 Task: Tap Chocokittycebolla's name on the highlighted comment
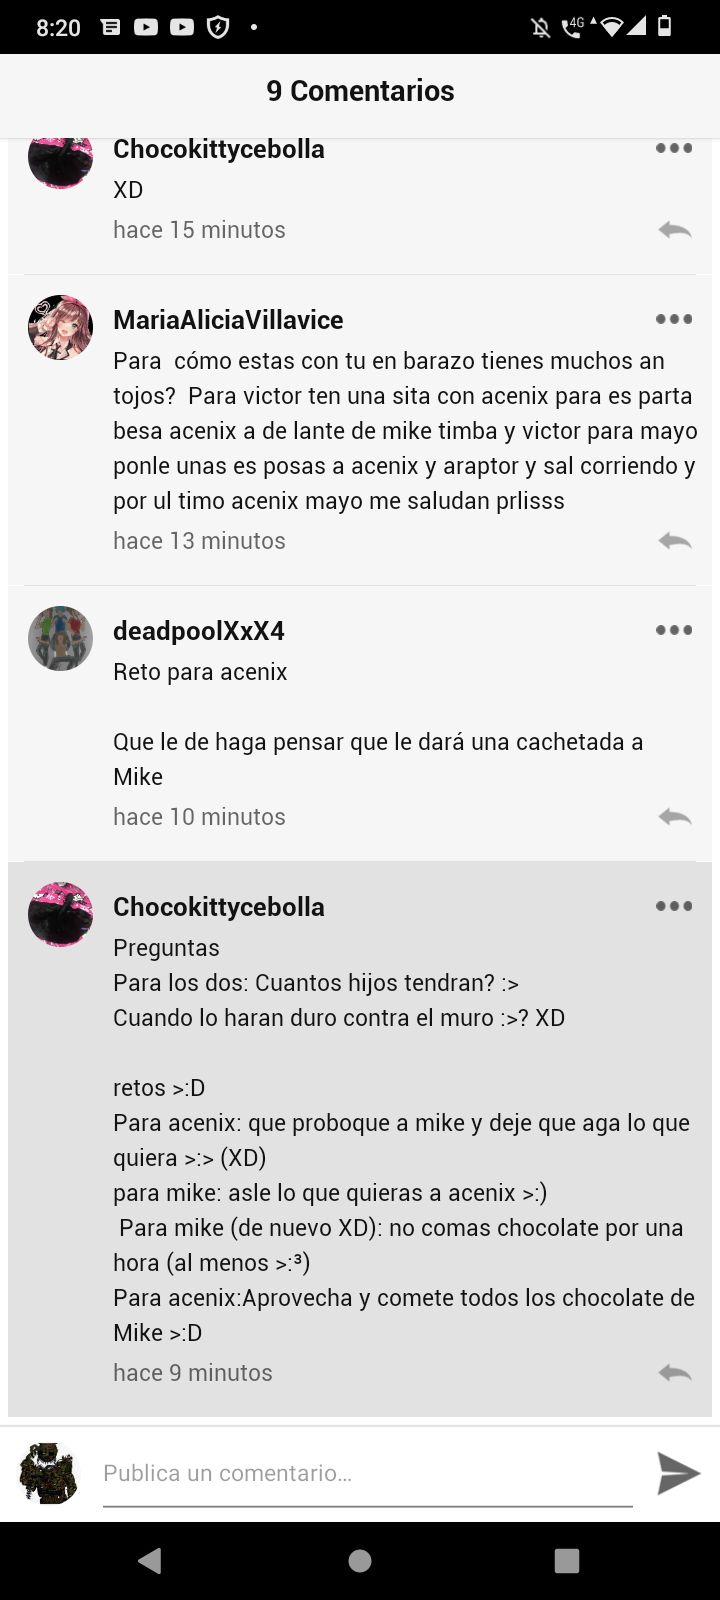[219, 907]
